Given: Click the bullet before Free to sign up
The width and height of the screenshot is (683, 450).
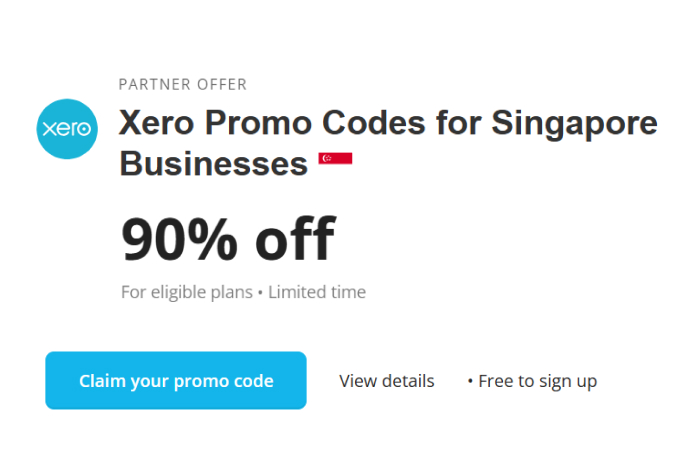Looking at the screenshot, I should (x=470, y=381).
